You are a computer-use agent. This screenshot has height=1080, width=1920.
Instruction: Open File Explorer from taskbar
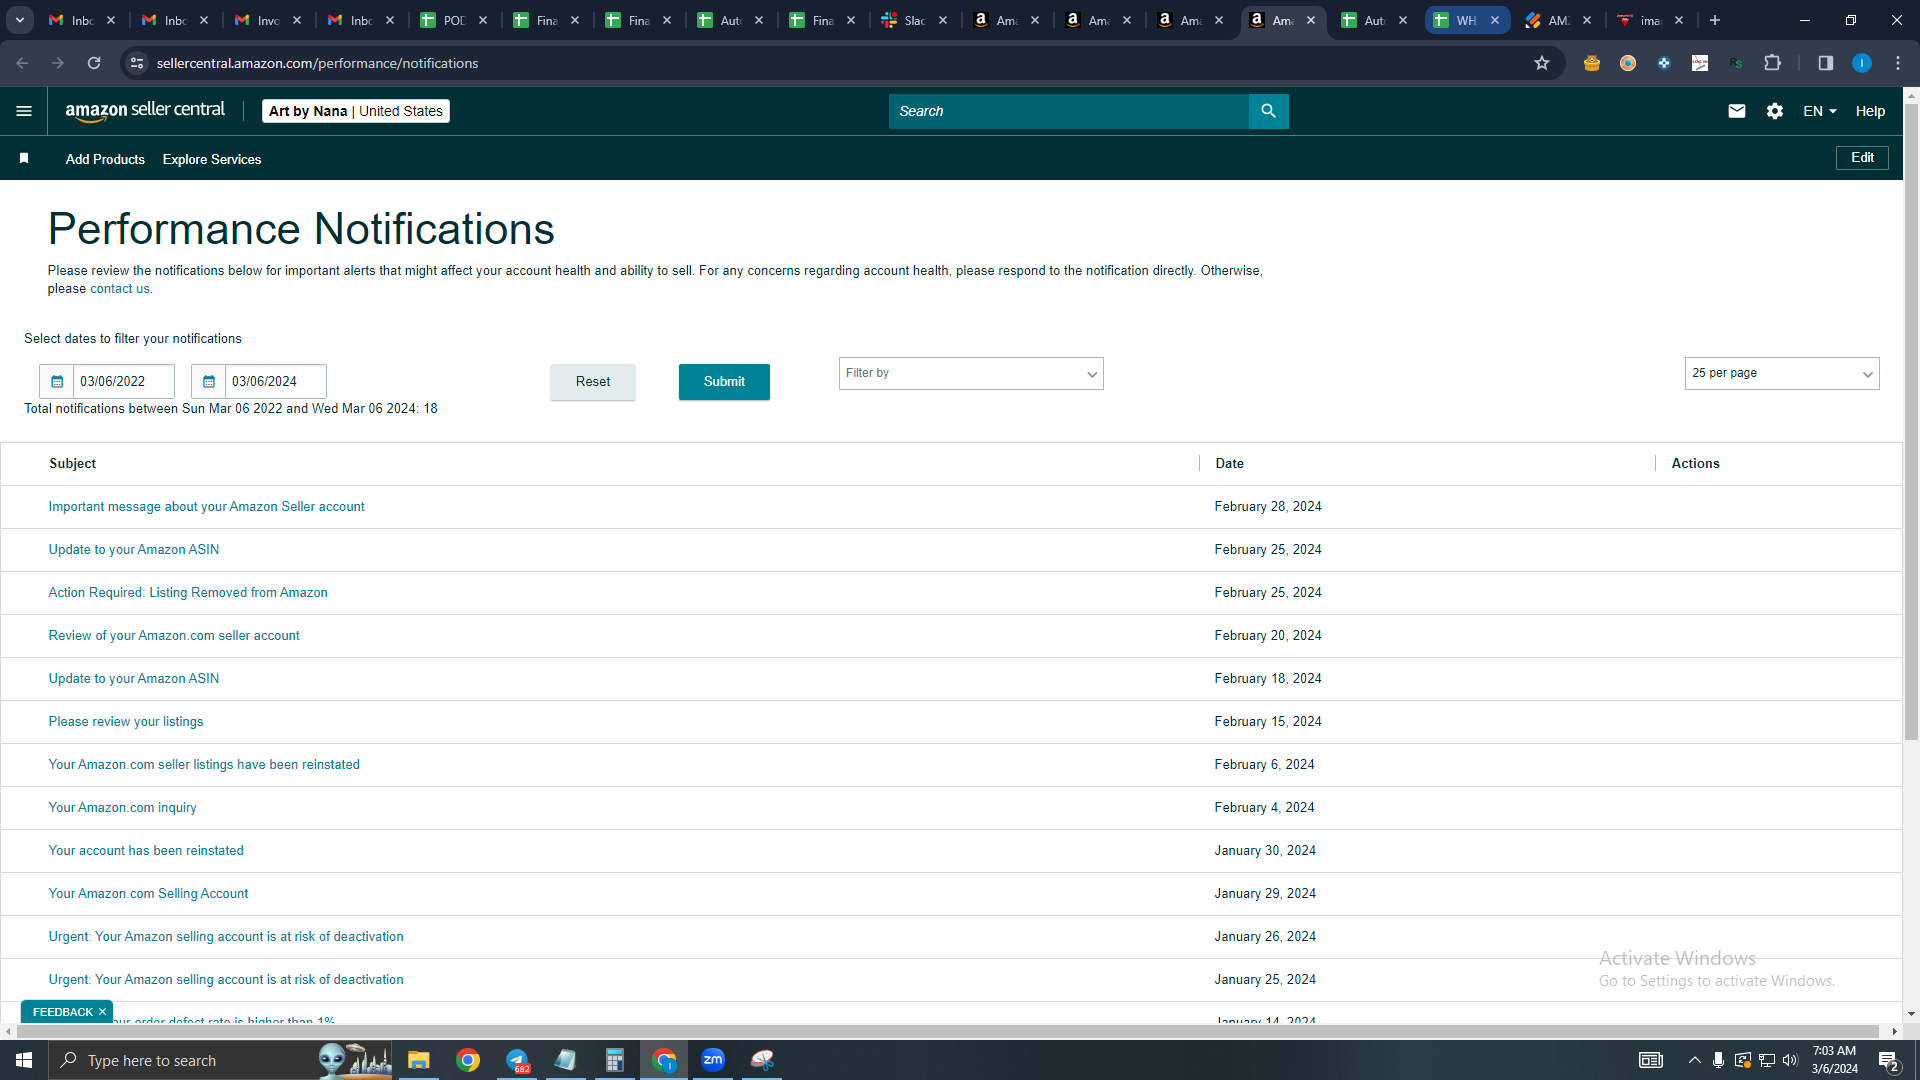419,1060
